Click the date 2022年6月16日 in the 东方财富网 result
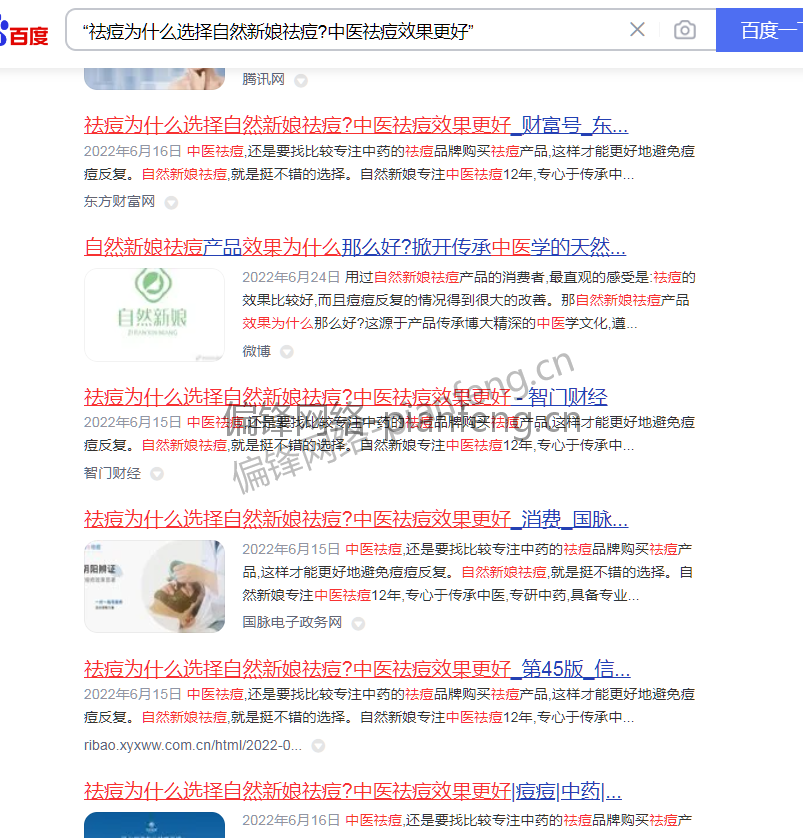The width and height of the screenshot is (803, 838). (x=132, y=151)
